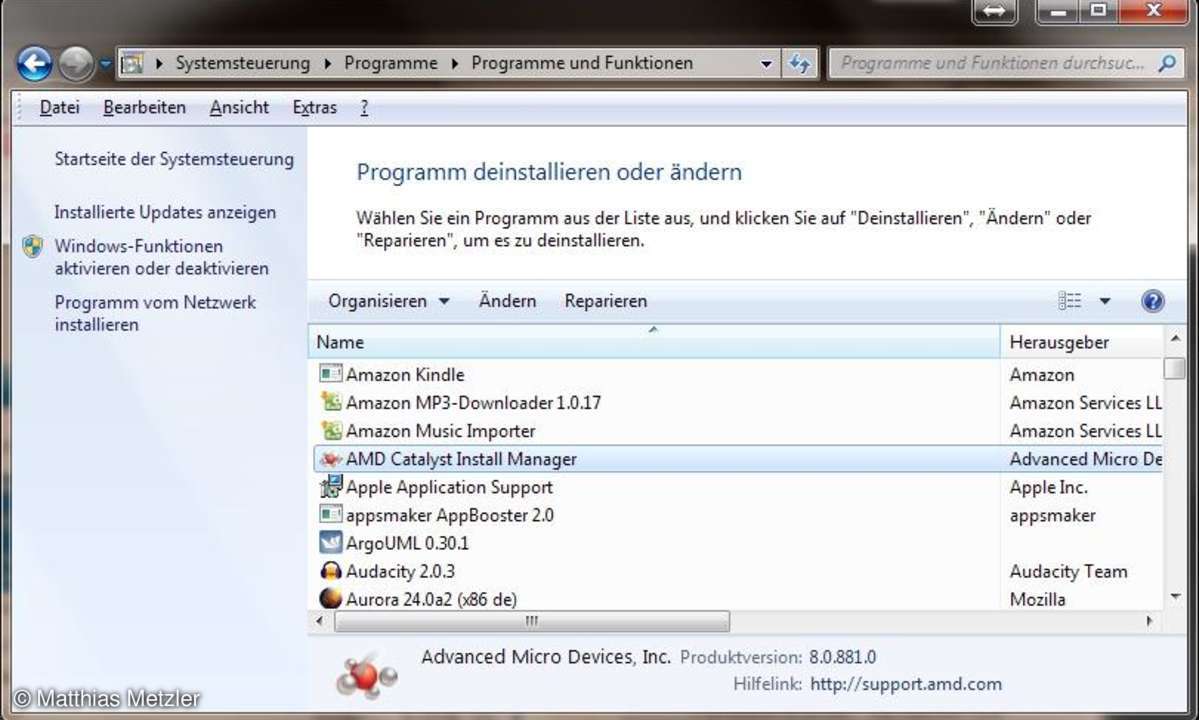Click Windows-Funktionen aktivieren oder deaktivieren link
Viewport: 1199px width, 720px height.
[161, 257]
